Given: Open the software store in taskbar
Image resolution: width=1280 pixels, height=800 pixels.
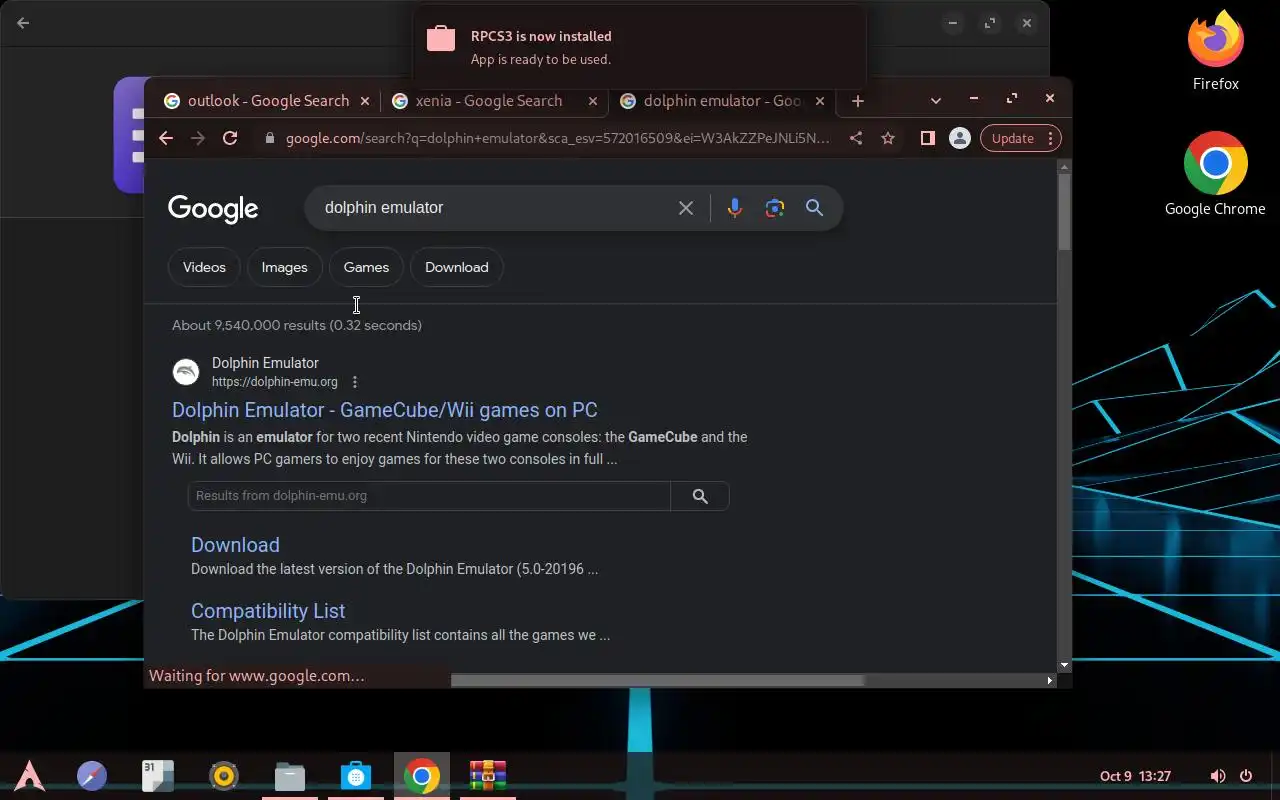Looking at the screenshot, I should click(356, 776).
